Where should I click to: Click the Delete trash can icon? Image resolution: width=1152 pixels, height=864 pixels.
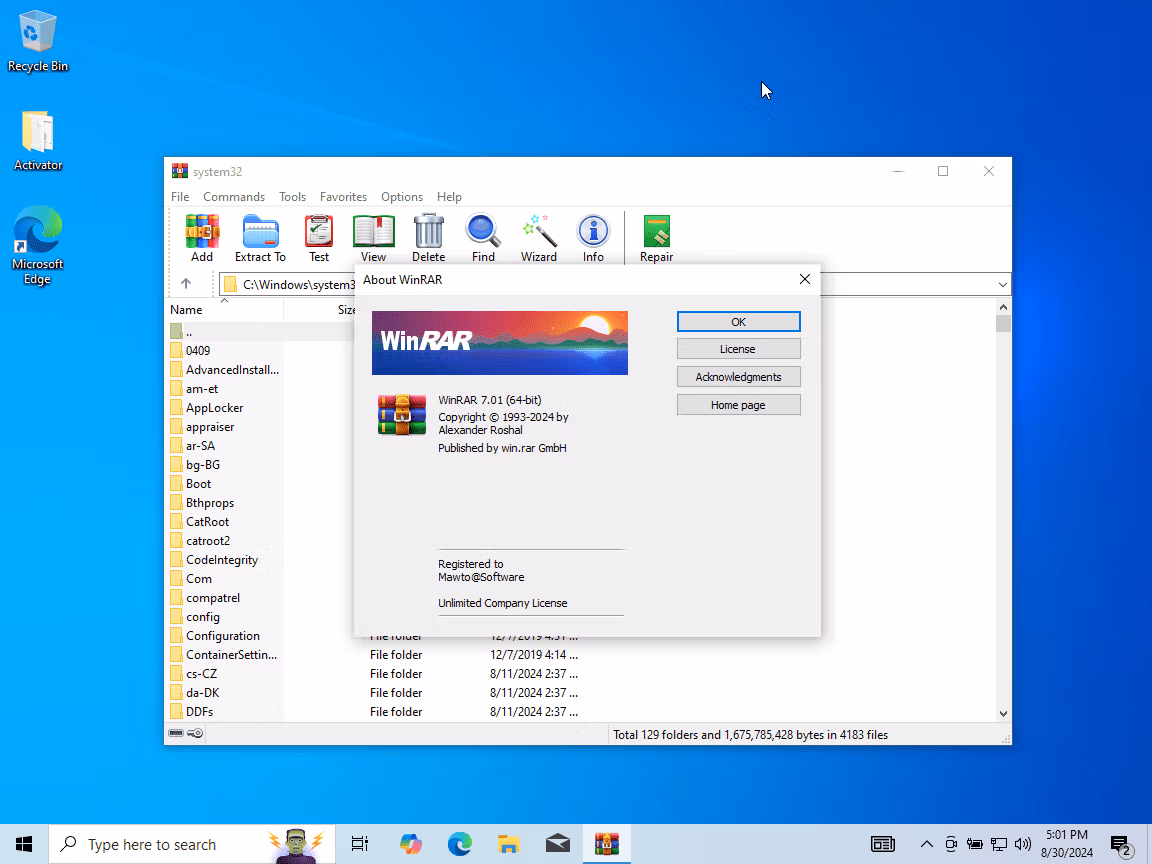coord(428,238)
